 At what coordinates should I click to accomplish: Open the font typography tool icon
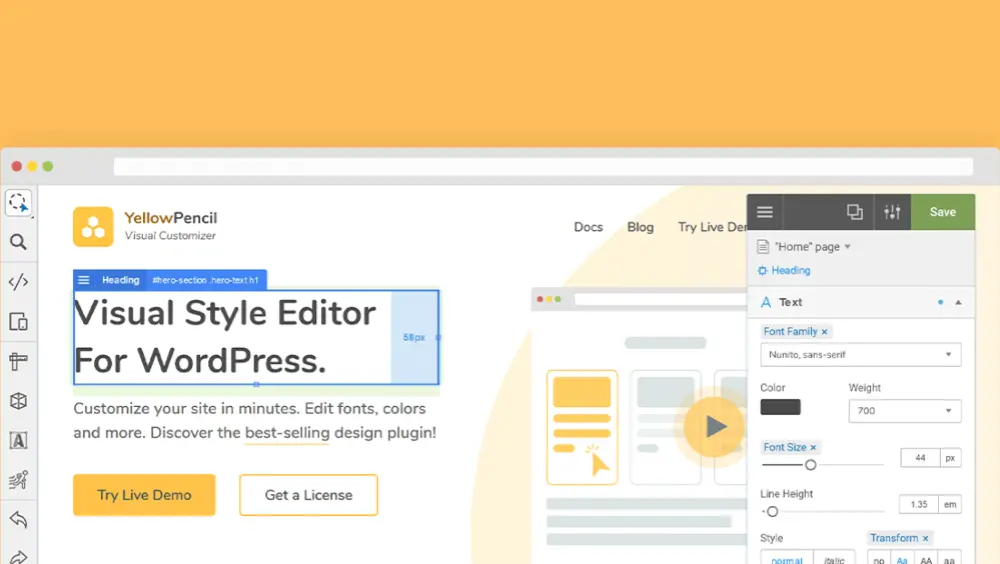(18, 441)
